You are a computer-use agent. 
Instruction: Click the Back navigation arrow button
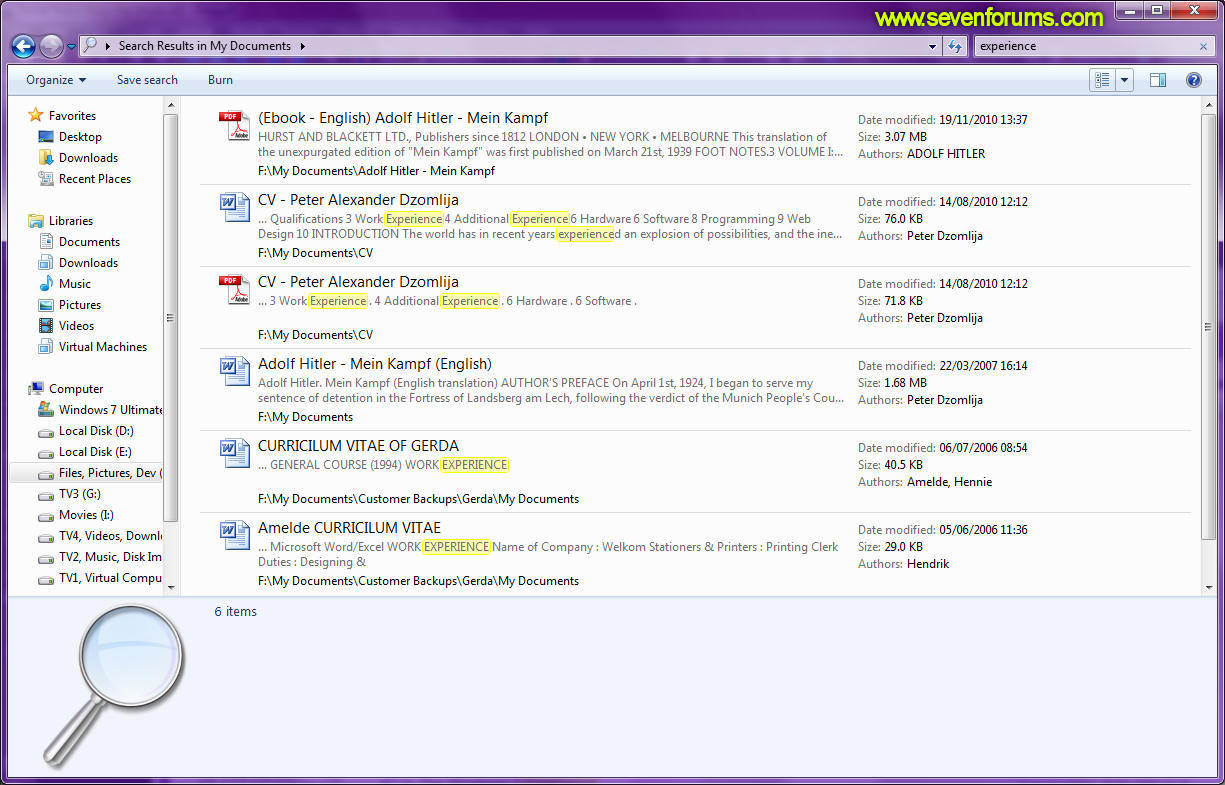(x=24, y=46)
